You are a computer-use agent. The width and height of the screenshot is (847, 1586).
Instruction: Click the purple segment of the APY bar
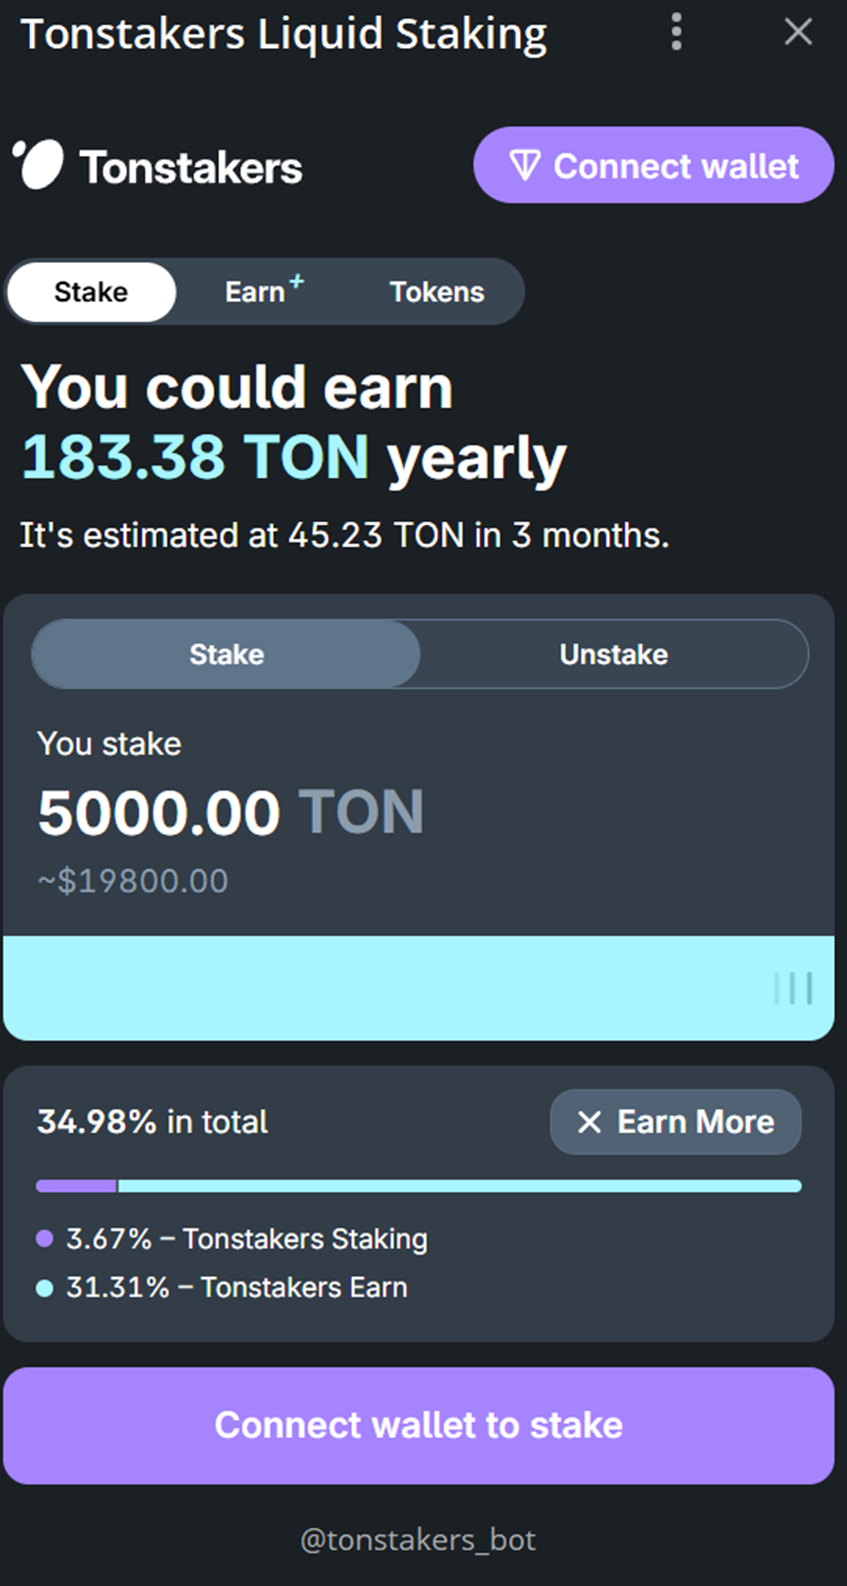point(76,1186)
